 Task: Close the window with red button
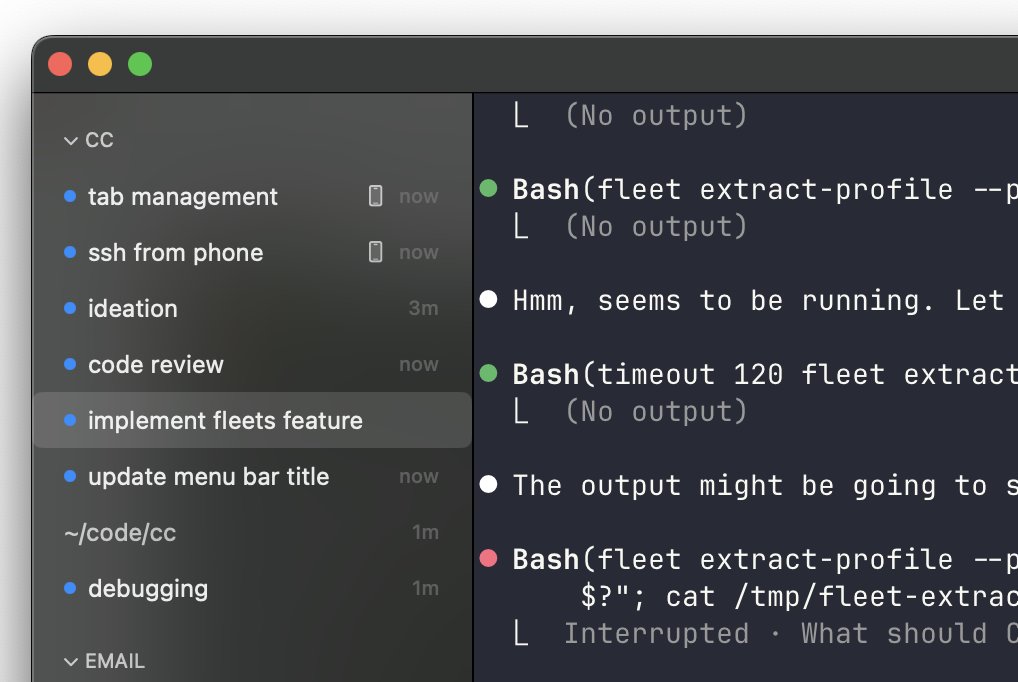pos(60,64)
